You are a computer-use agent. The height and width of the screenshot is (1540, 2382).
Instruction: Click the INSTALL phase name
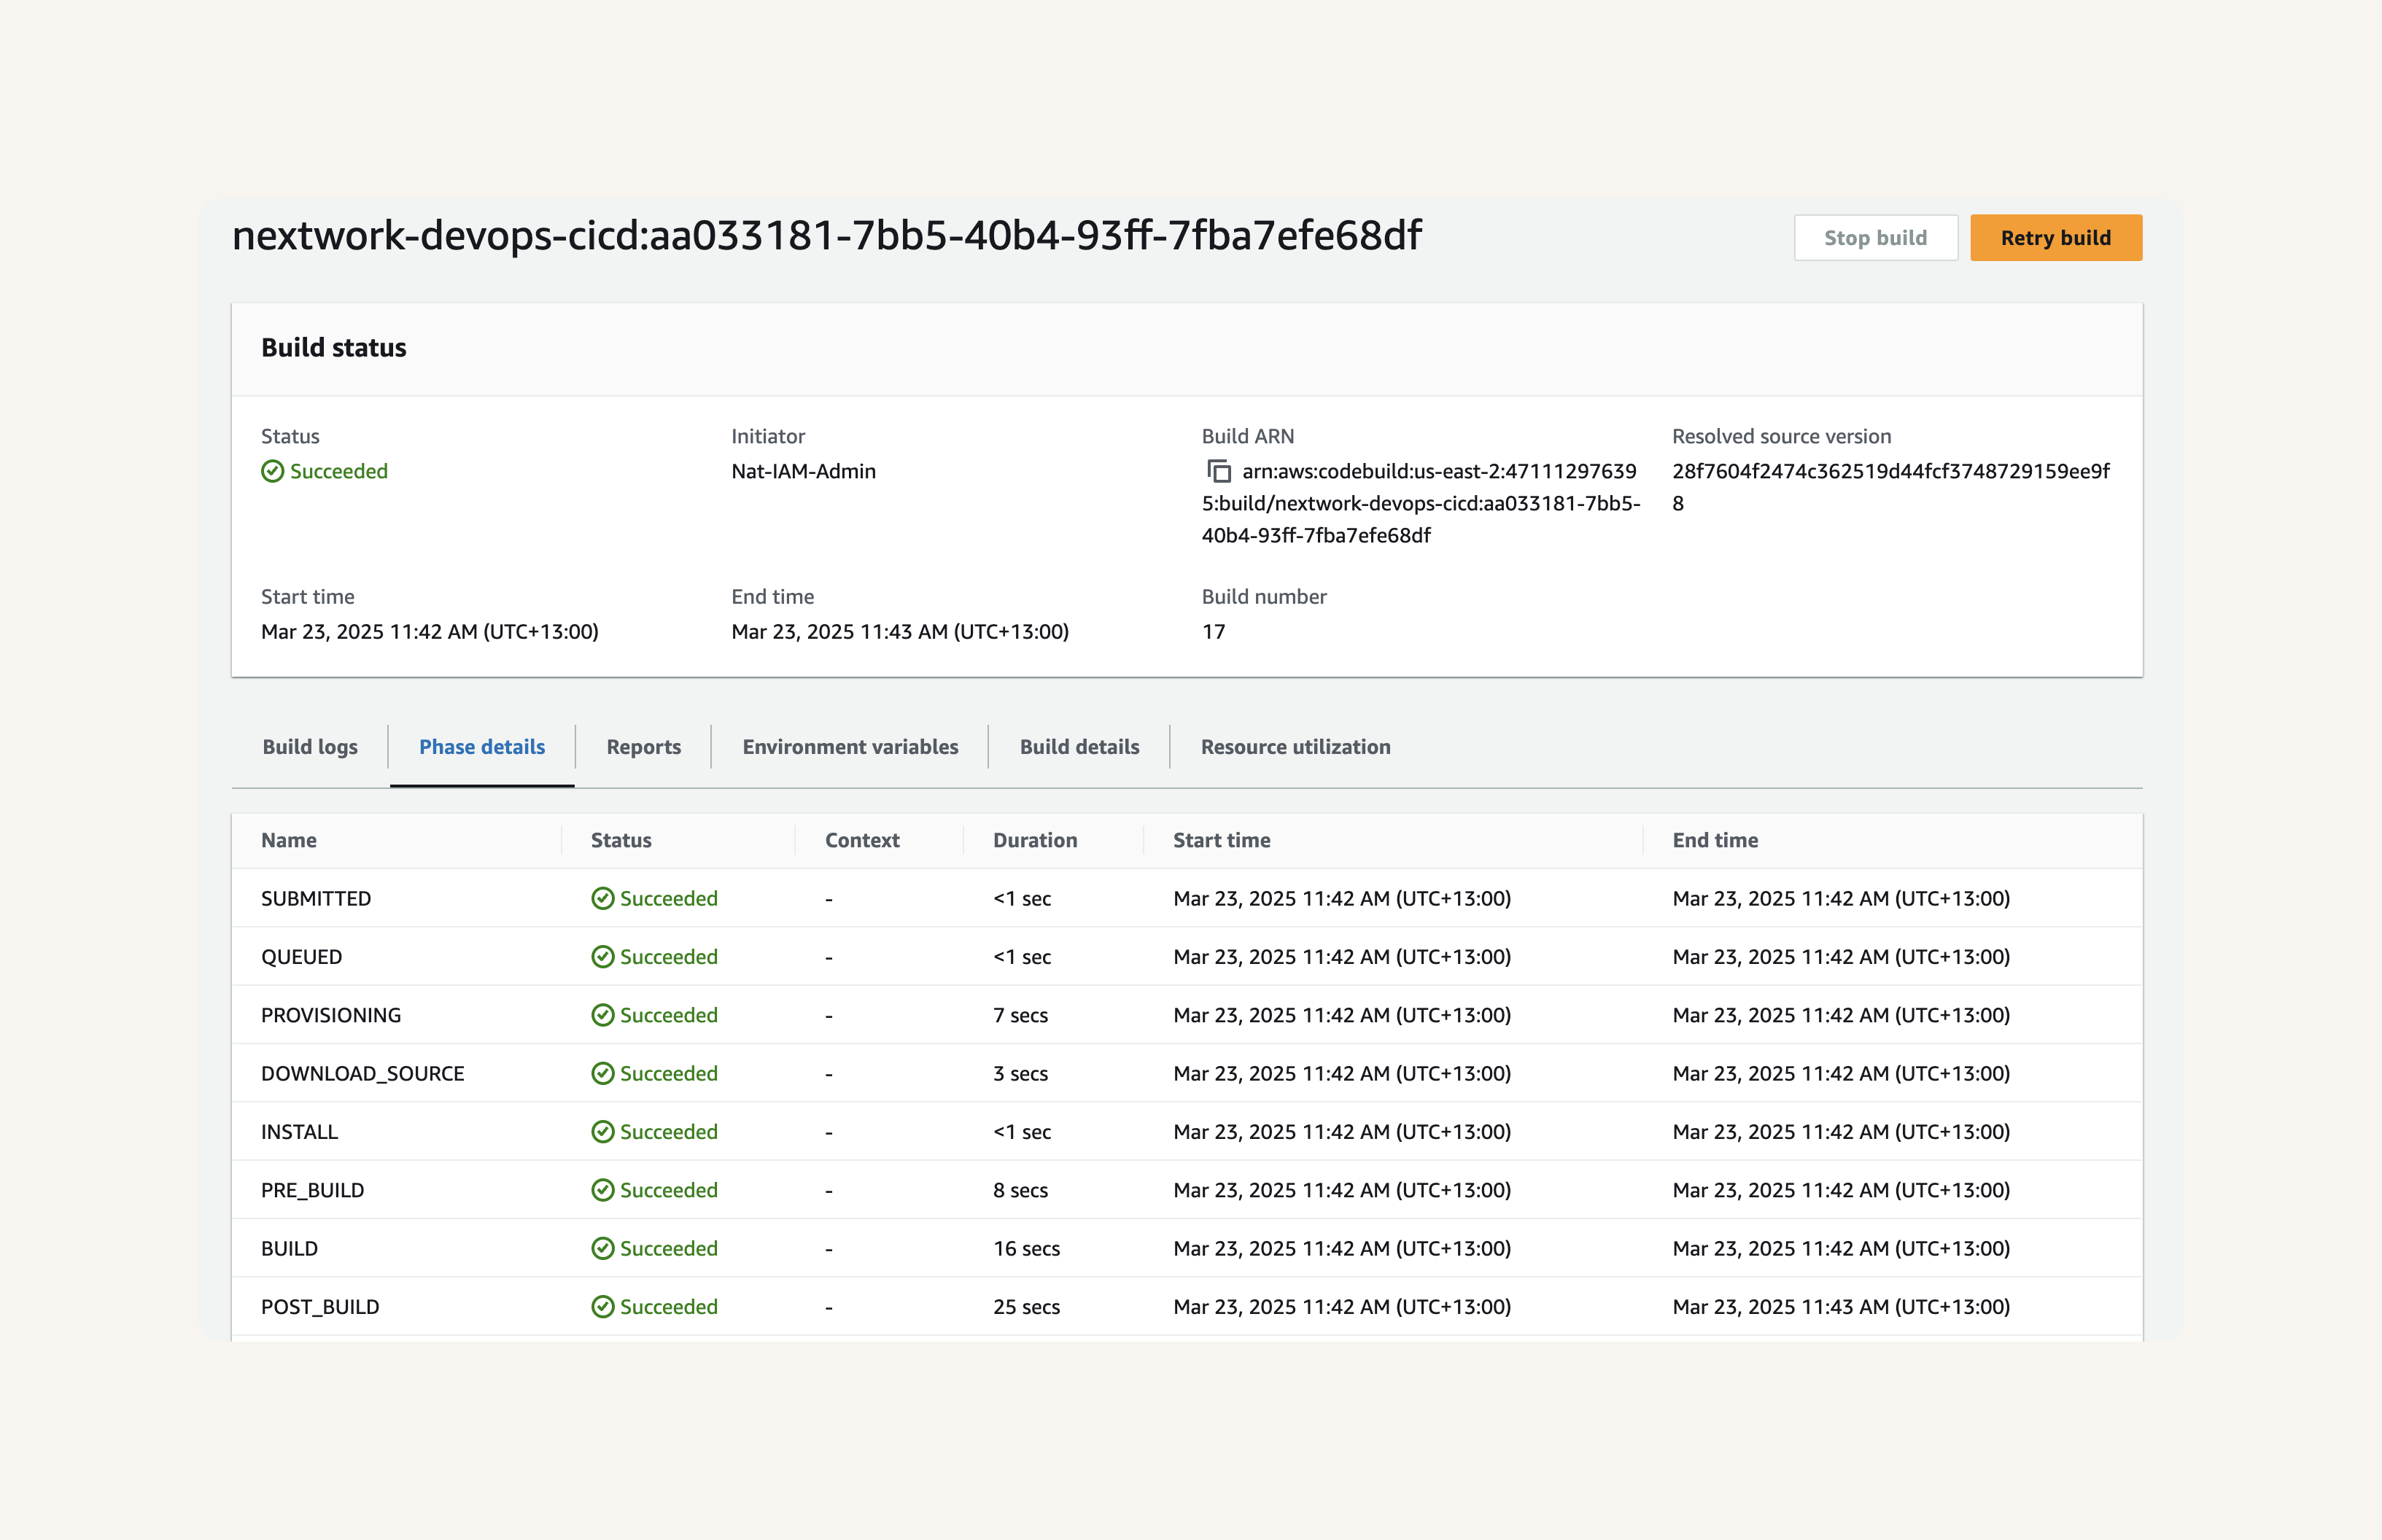tap(299, 1132)
